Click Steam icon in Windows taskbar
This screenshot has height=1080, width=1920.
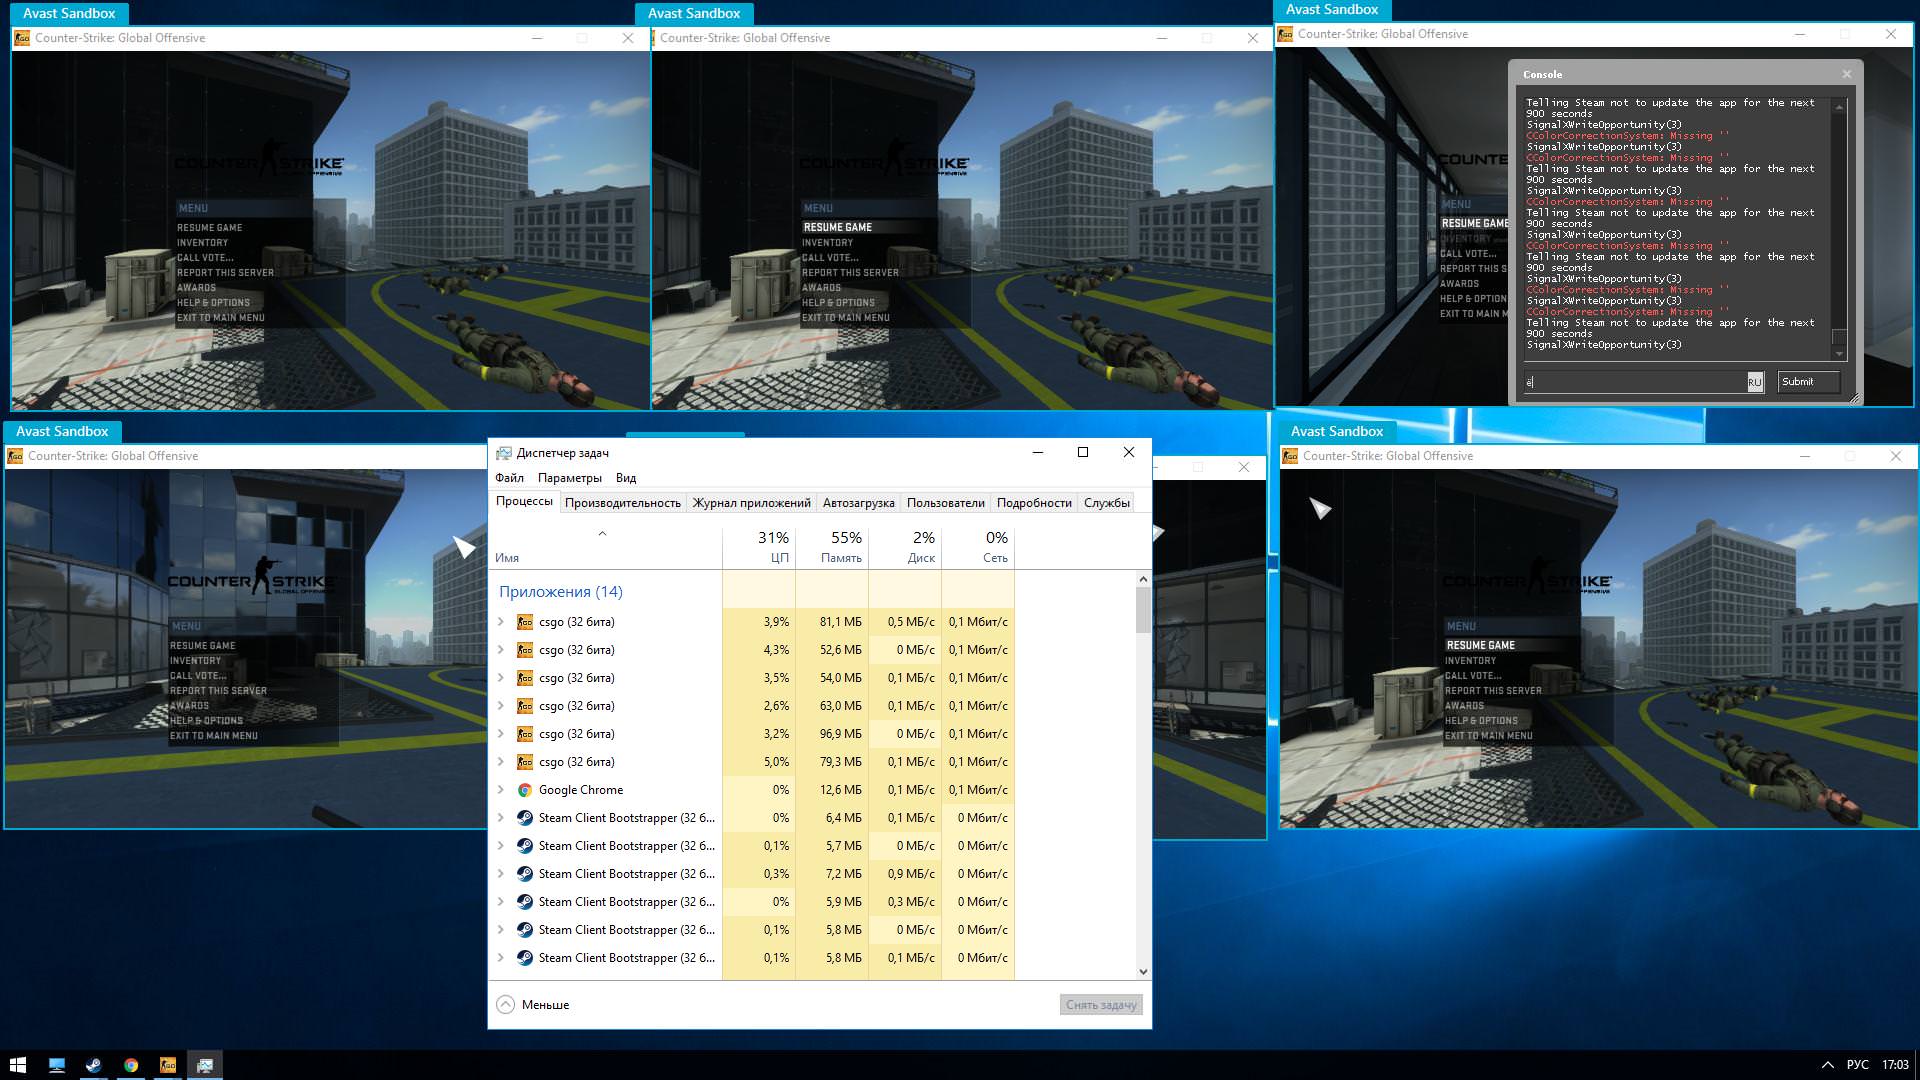93,1065
